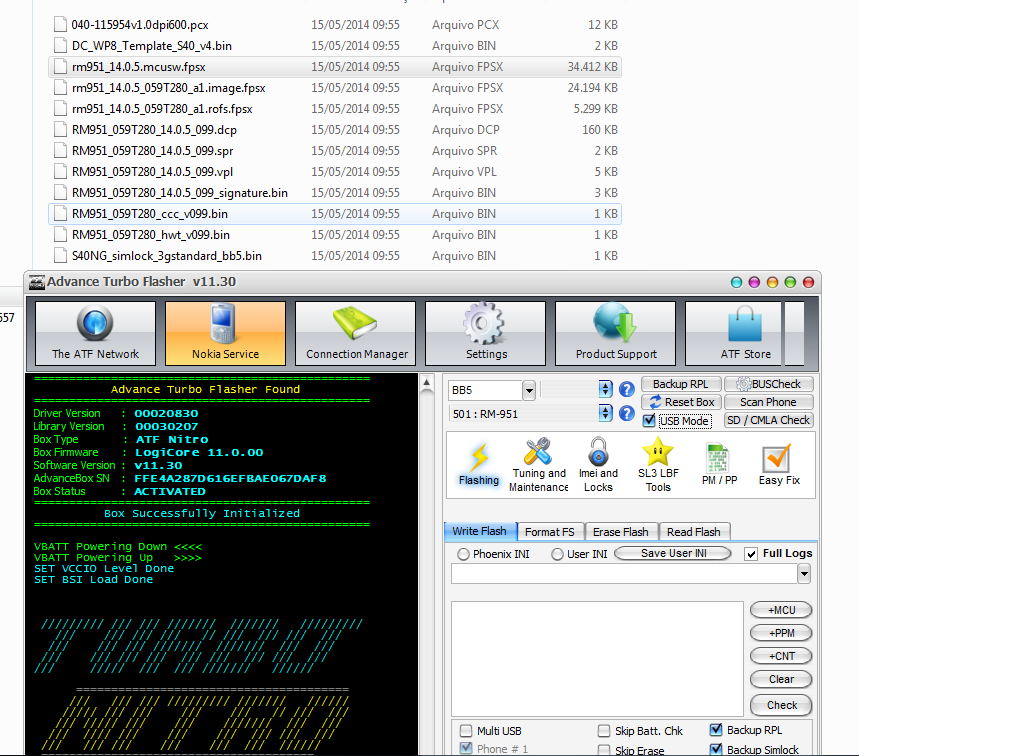Open the PM / PP tool
The image size is (1017, 756).
pyautogui.click(x=720, y=465)
